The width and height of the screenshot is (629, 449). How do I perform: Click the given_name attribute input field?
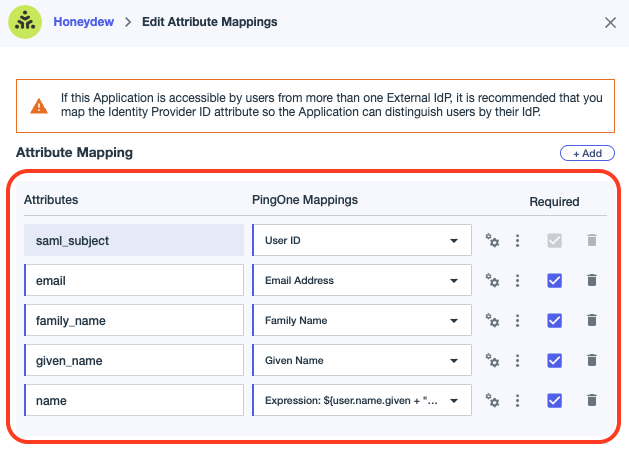134,360
